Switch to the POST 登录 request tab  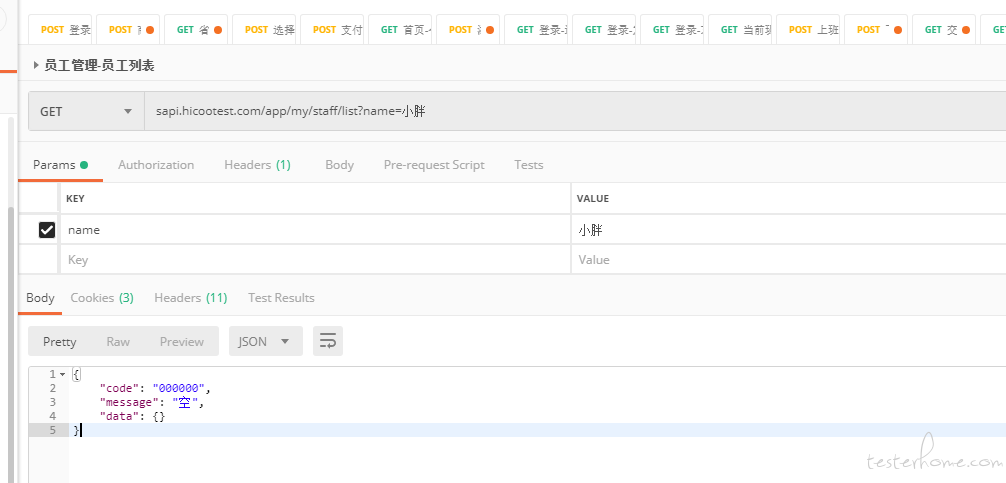point(62,30)
